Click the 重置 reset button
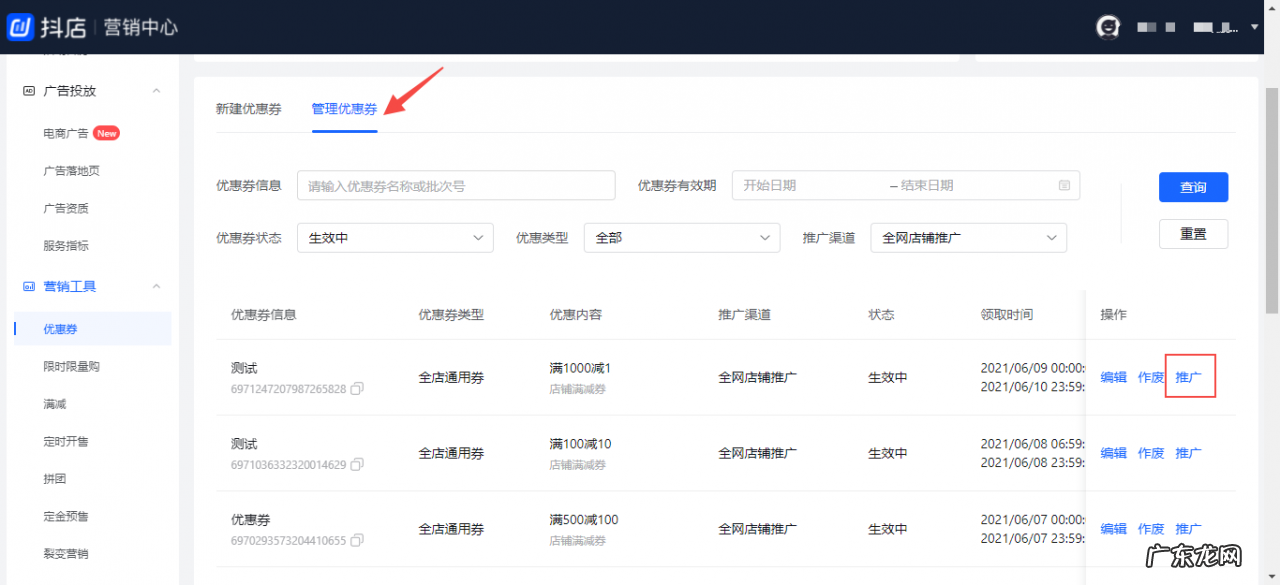This screenshot has height=585, width=1280. [1193, 233]
